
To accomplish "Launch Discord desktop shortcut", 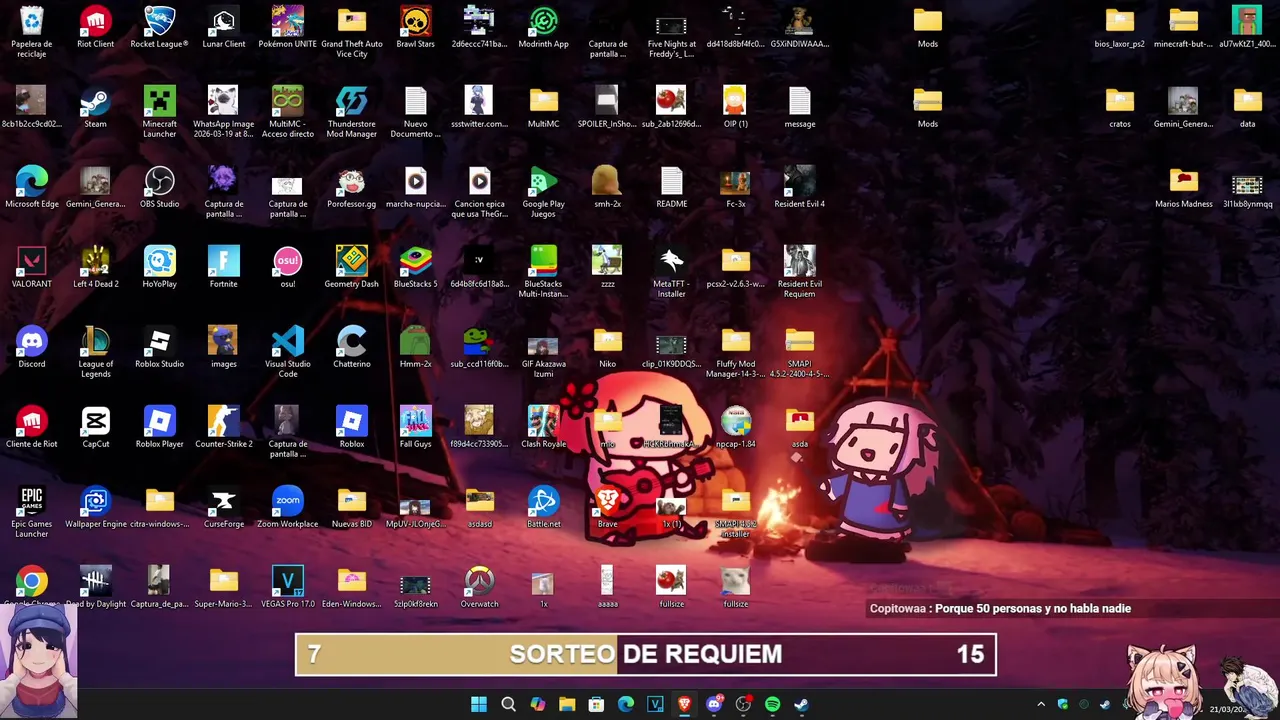I will (x=32, y=347).
